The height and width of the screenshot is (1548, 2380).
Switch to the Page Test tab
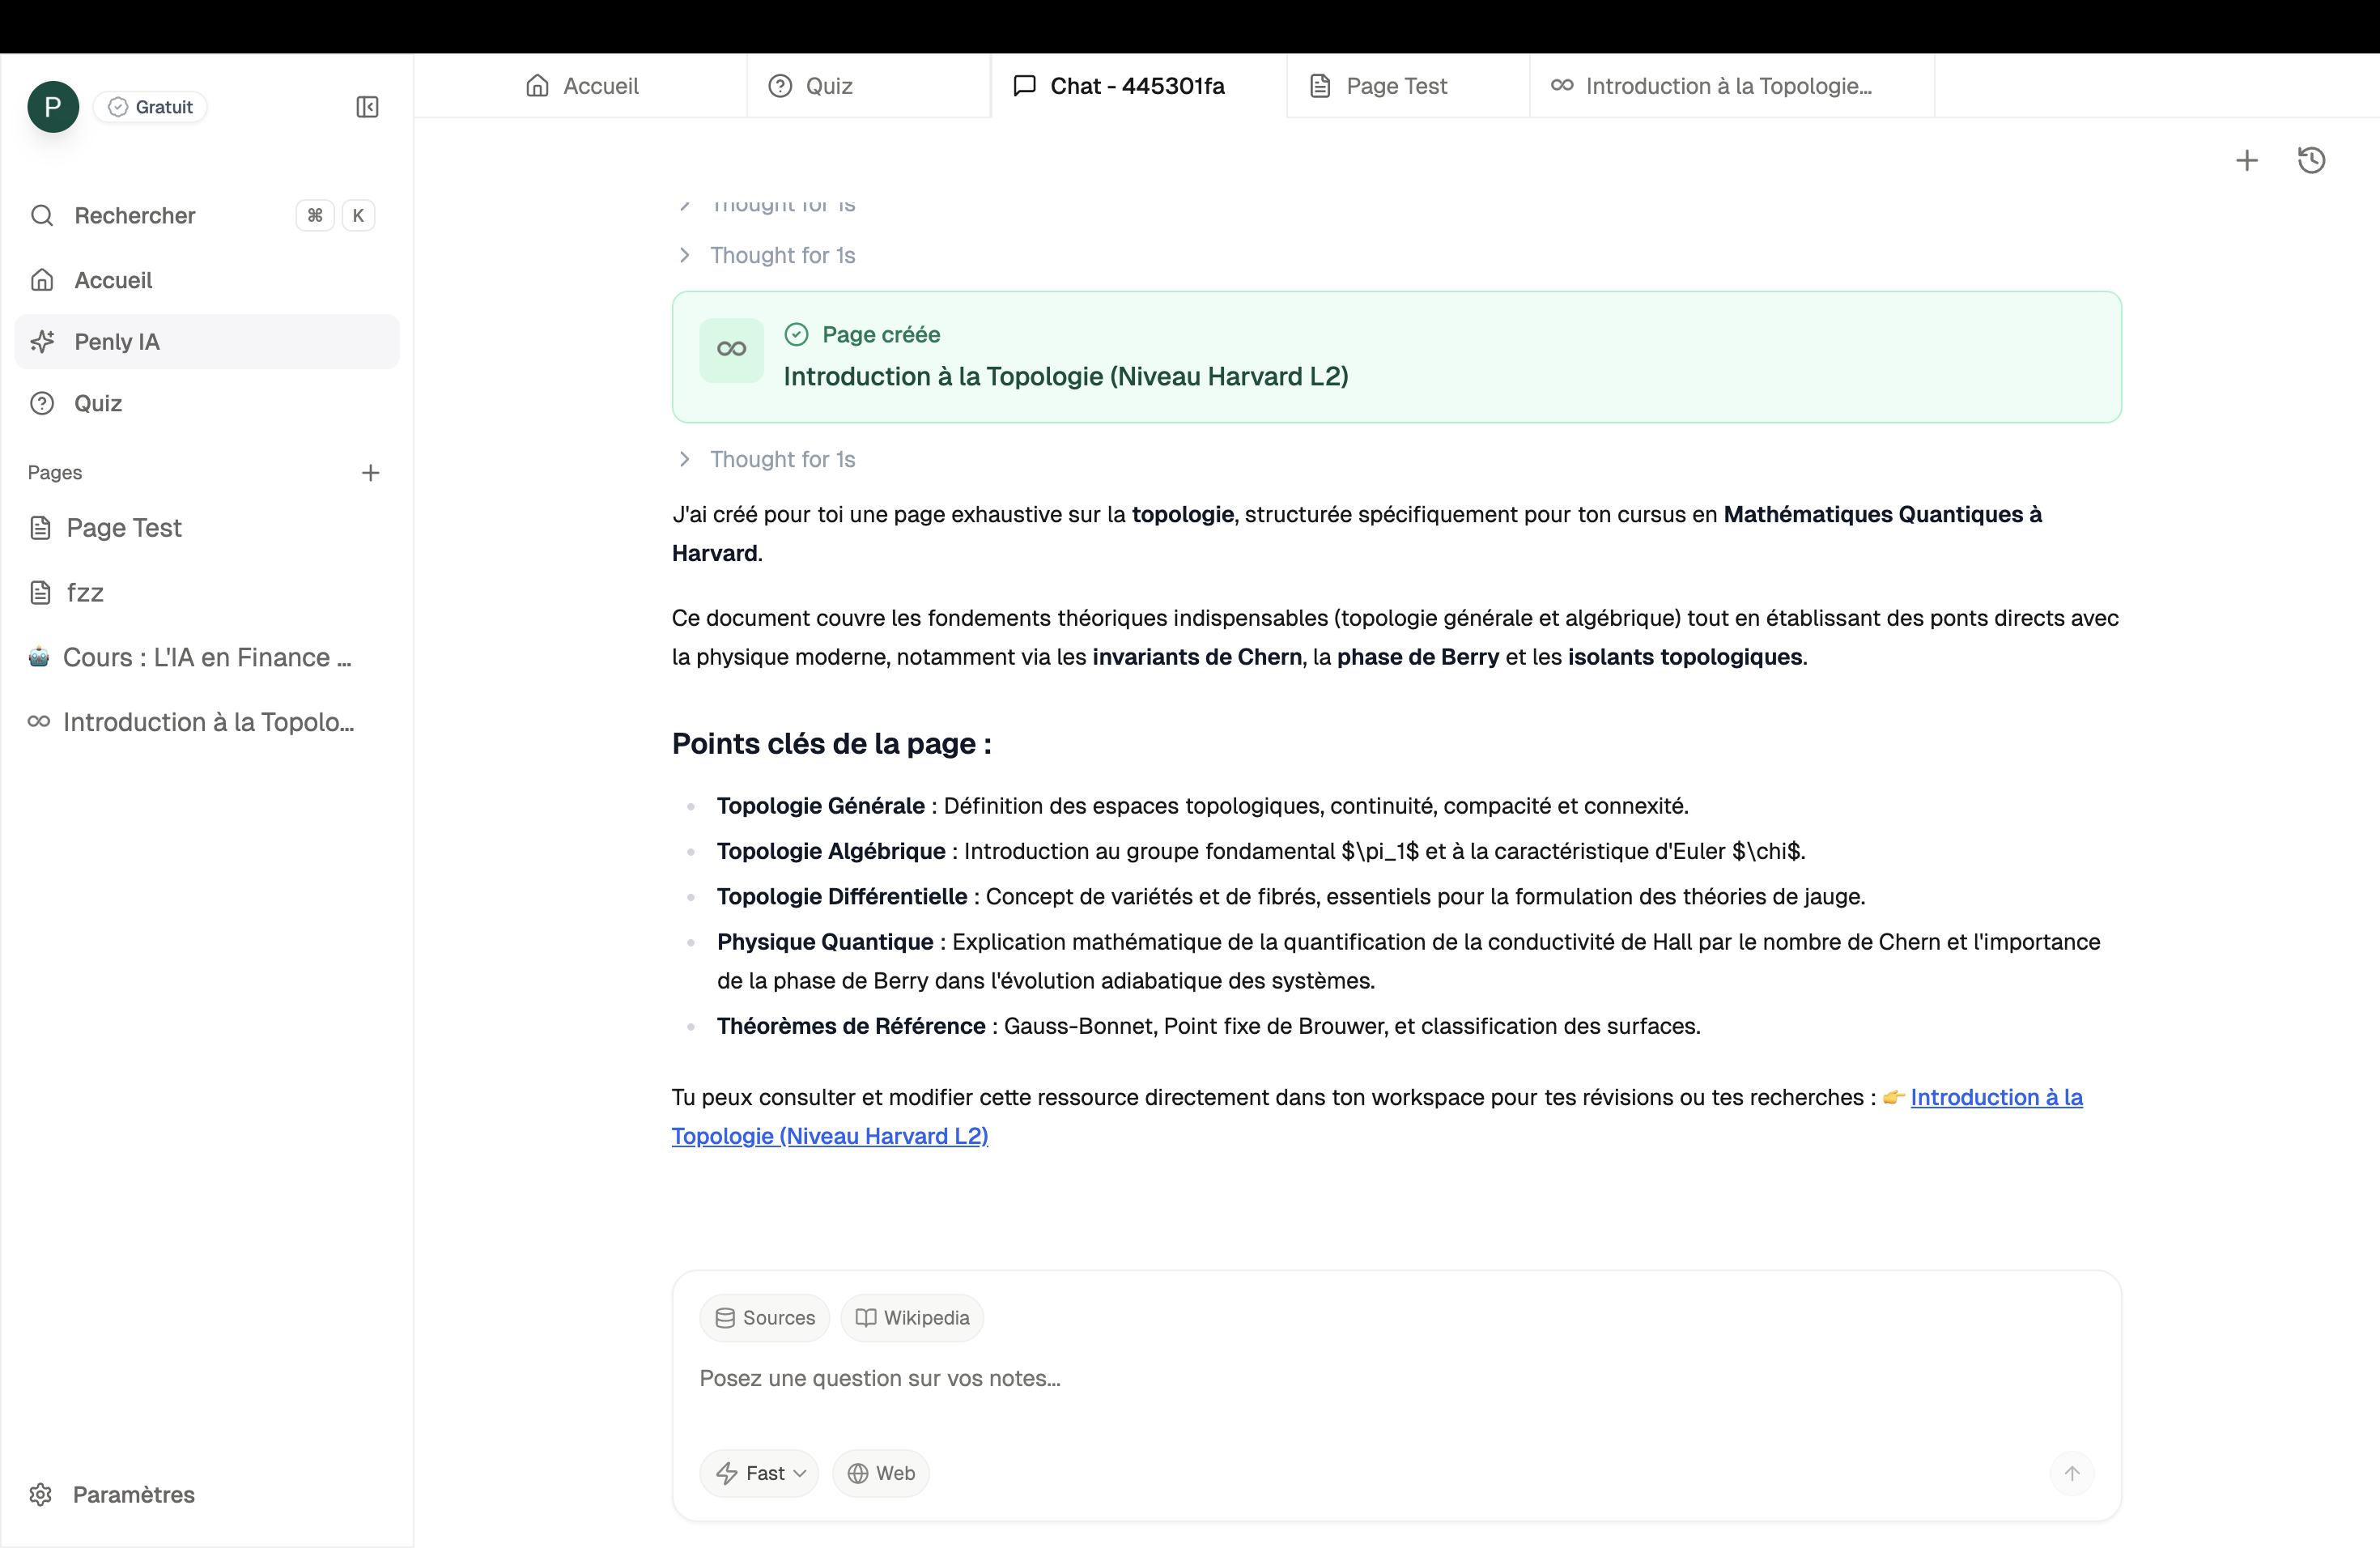[x=1395, y=86]
